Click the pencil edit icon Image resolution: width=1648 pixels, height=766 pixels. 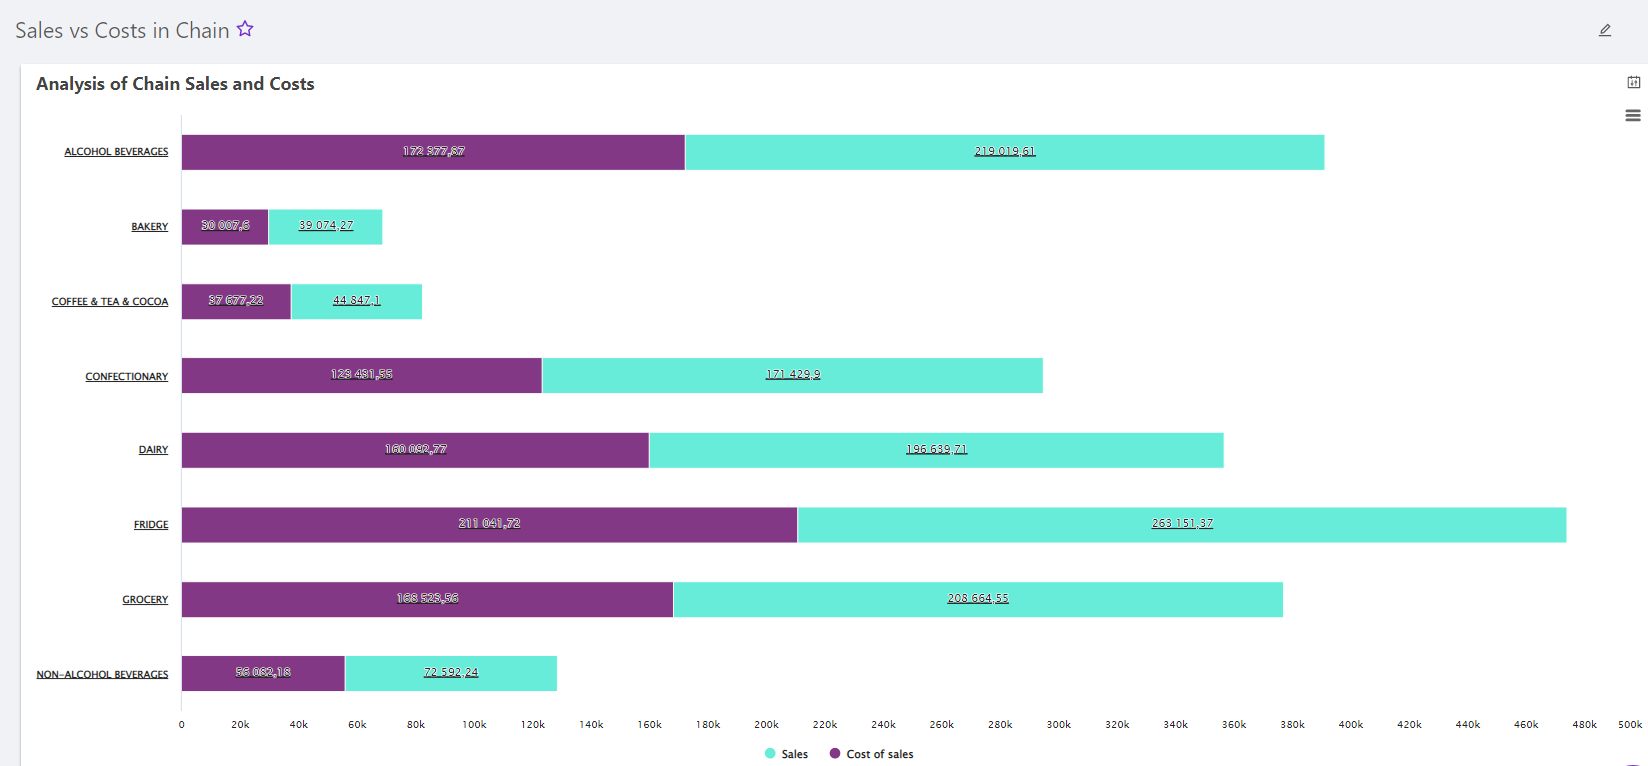[1605, 30]
